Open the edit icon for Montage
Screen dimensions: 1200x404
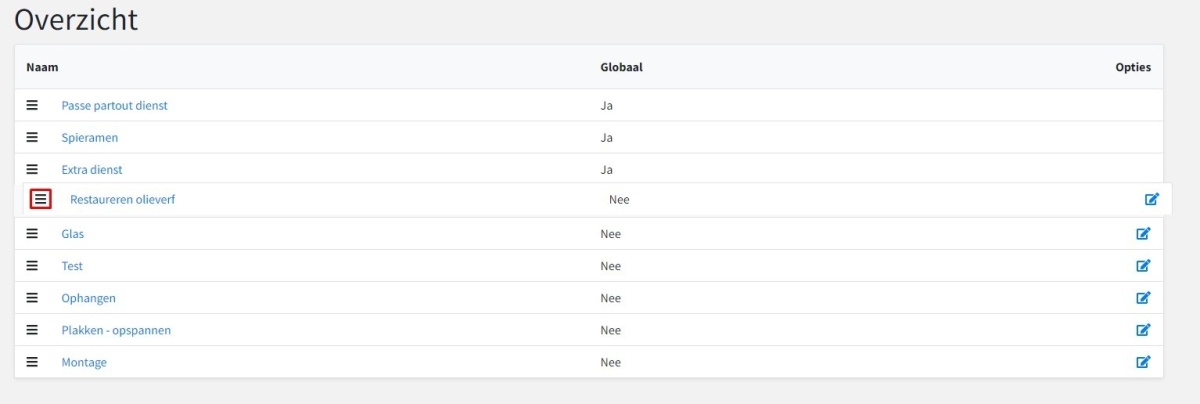click(1143, 362)
